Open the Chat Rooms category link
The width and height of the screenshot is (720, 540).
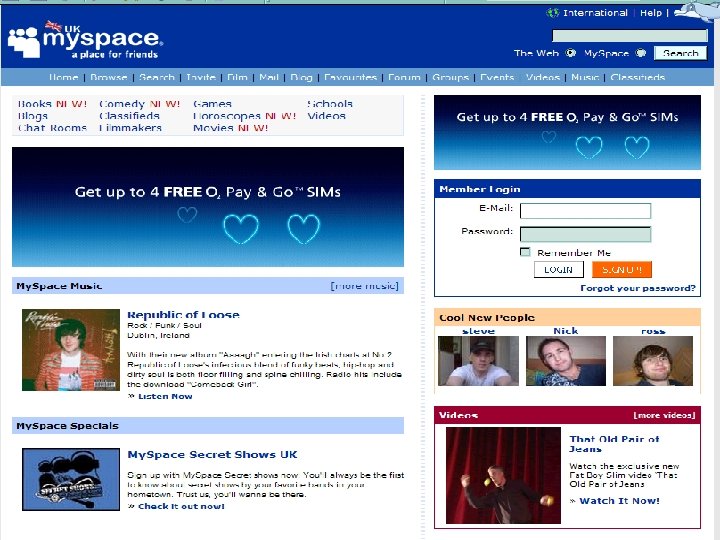[52, 128]
